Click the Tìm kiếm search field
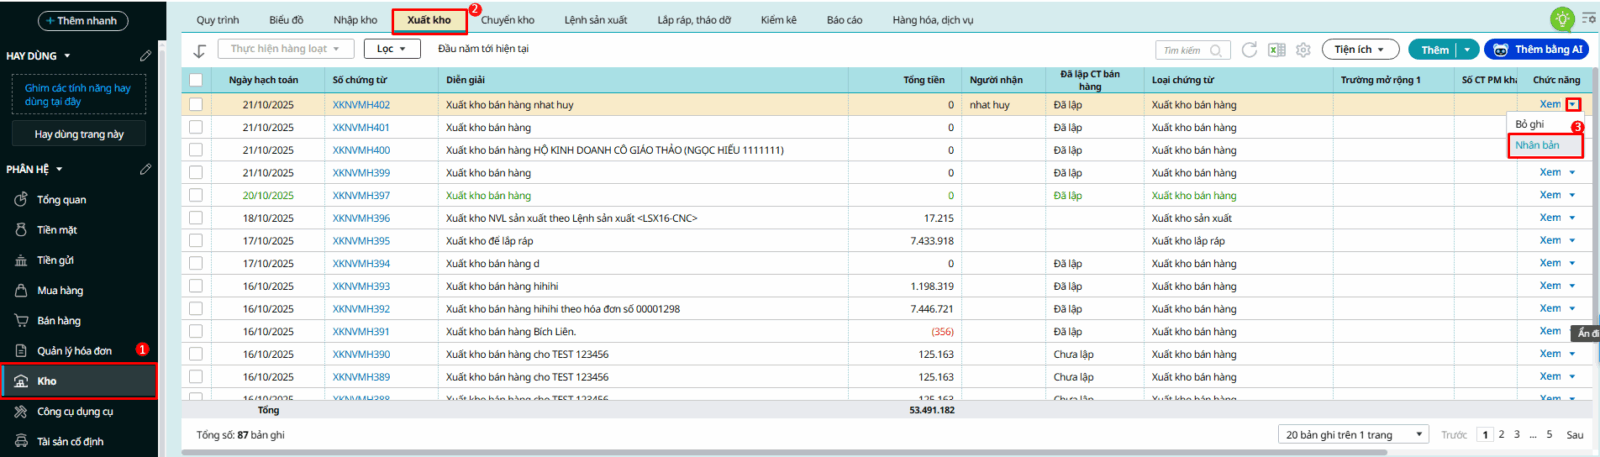 [1184, 50]
